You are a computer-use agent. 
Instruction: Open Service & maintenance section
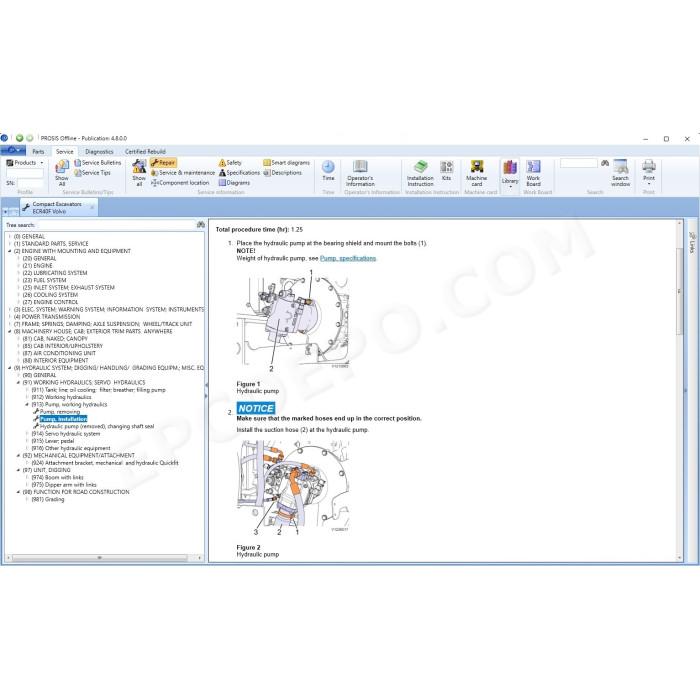tap(183, 173)
